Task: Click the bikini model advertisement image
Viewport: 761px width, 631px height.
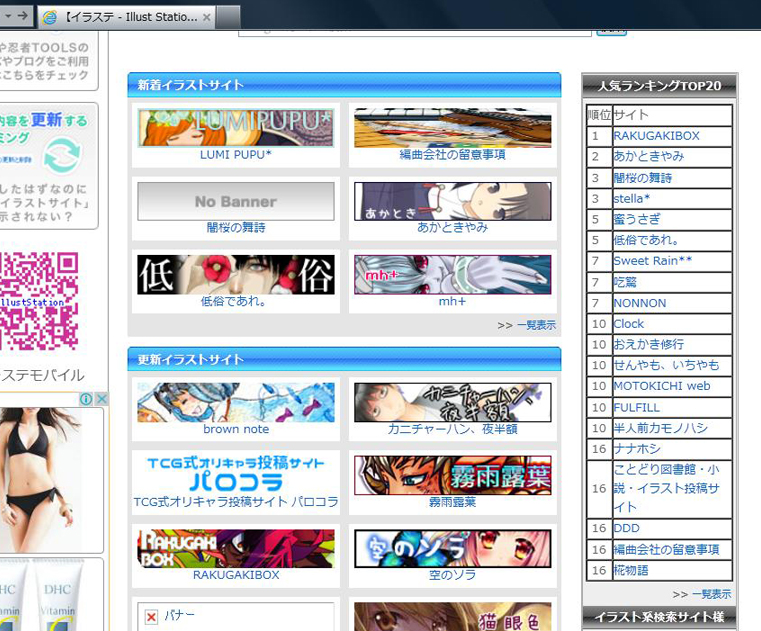Action: 41,478
